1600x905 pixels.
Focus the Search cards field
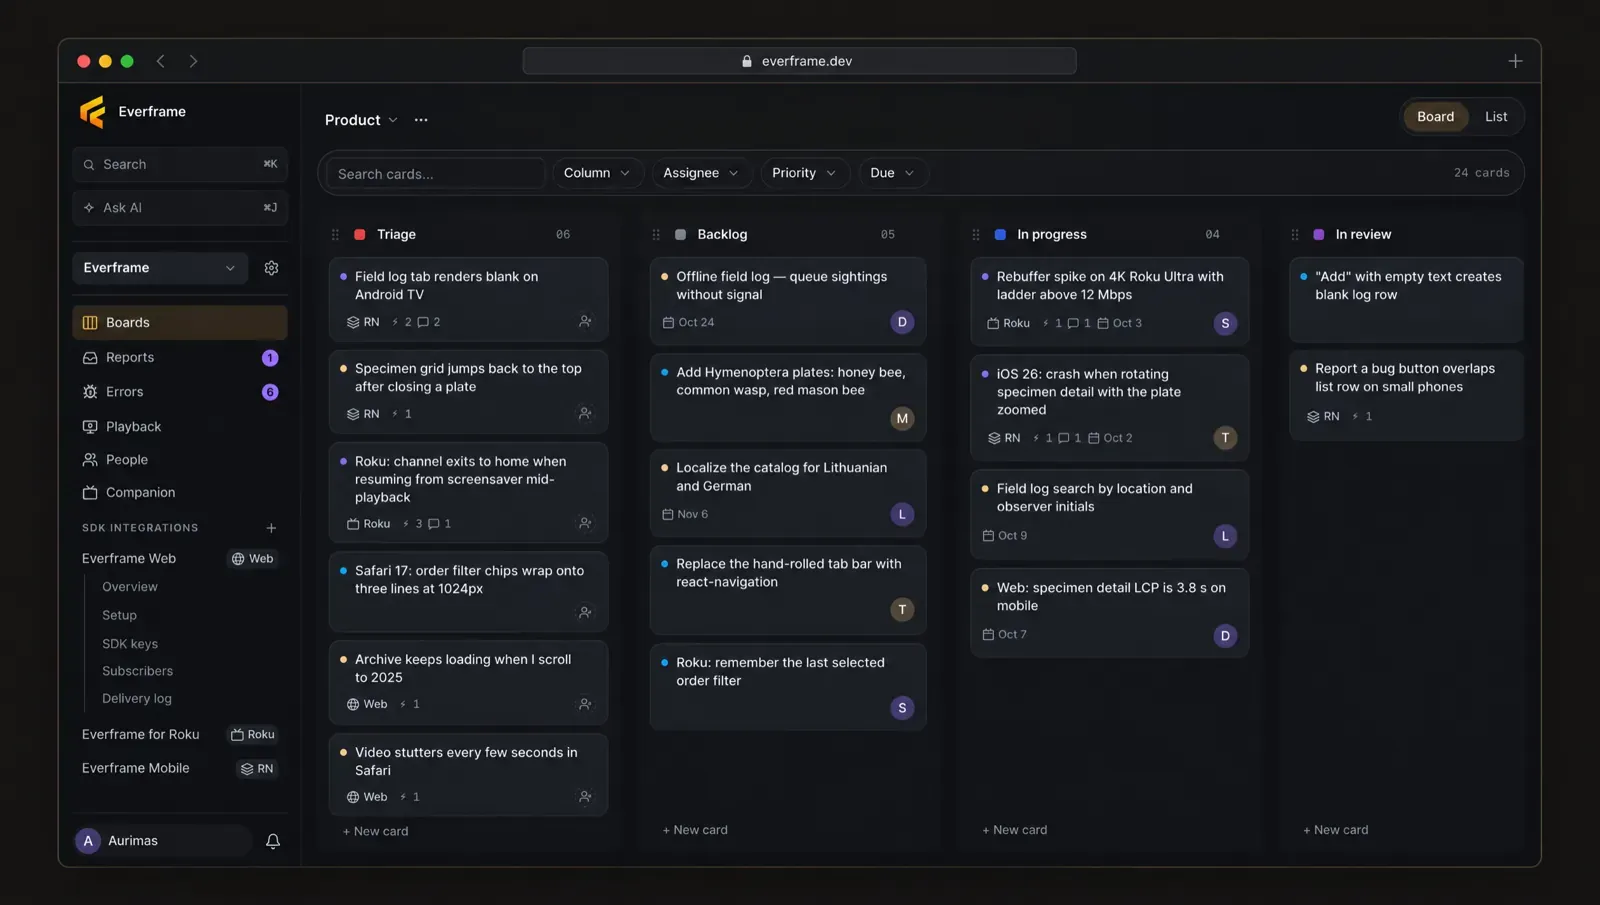(436, 174)
